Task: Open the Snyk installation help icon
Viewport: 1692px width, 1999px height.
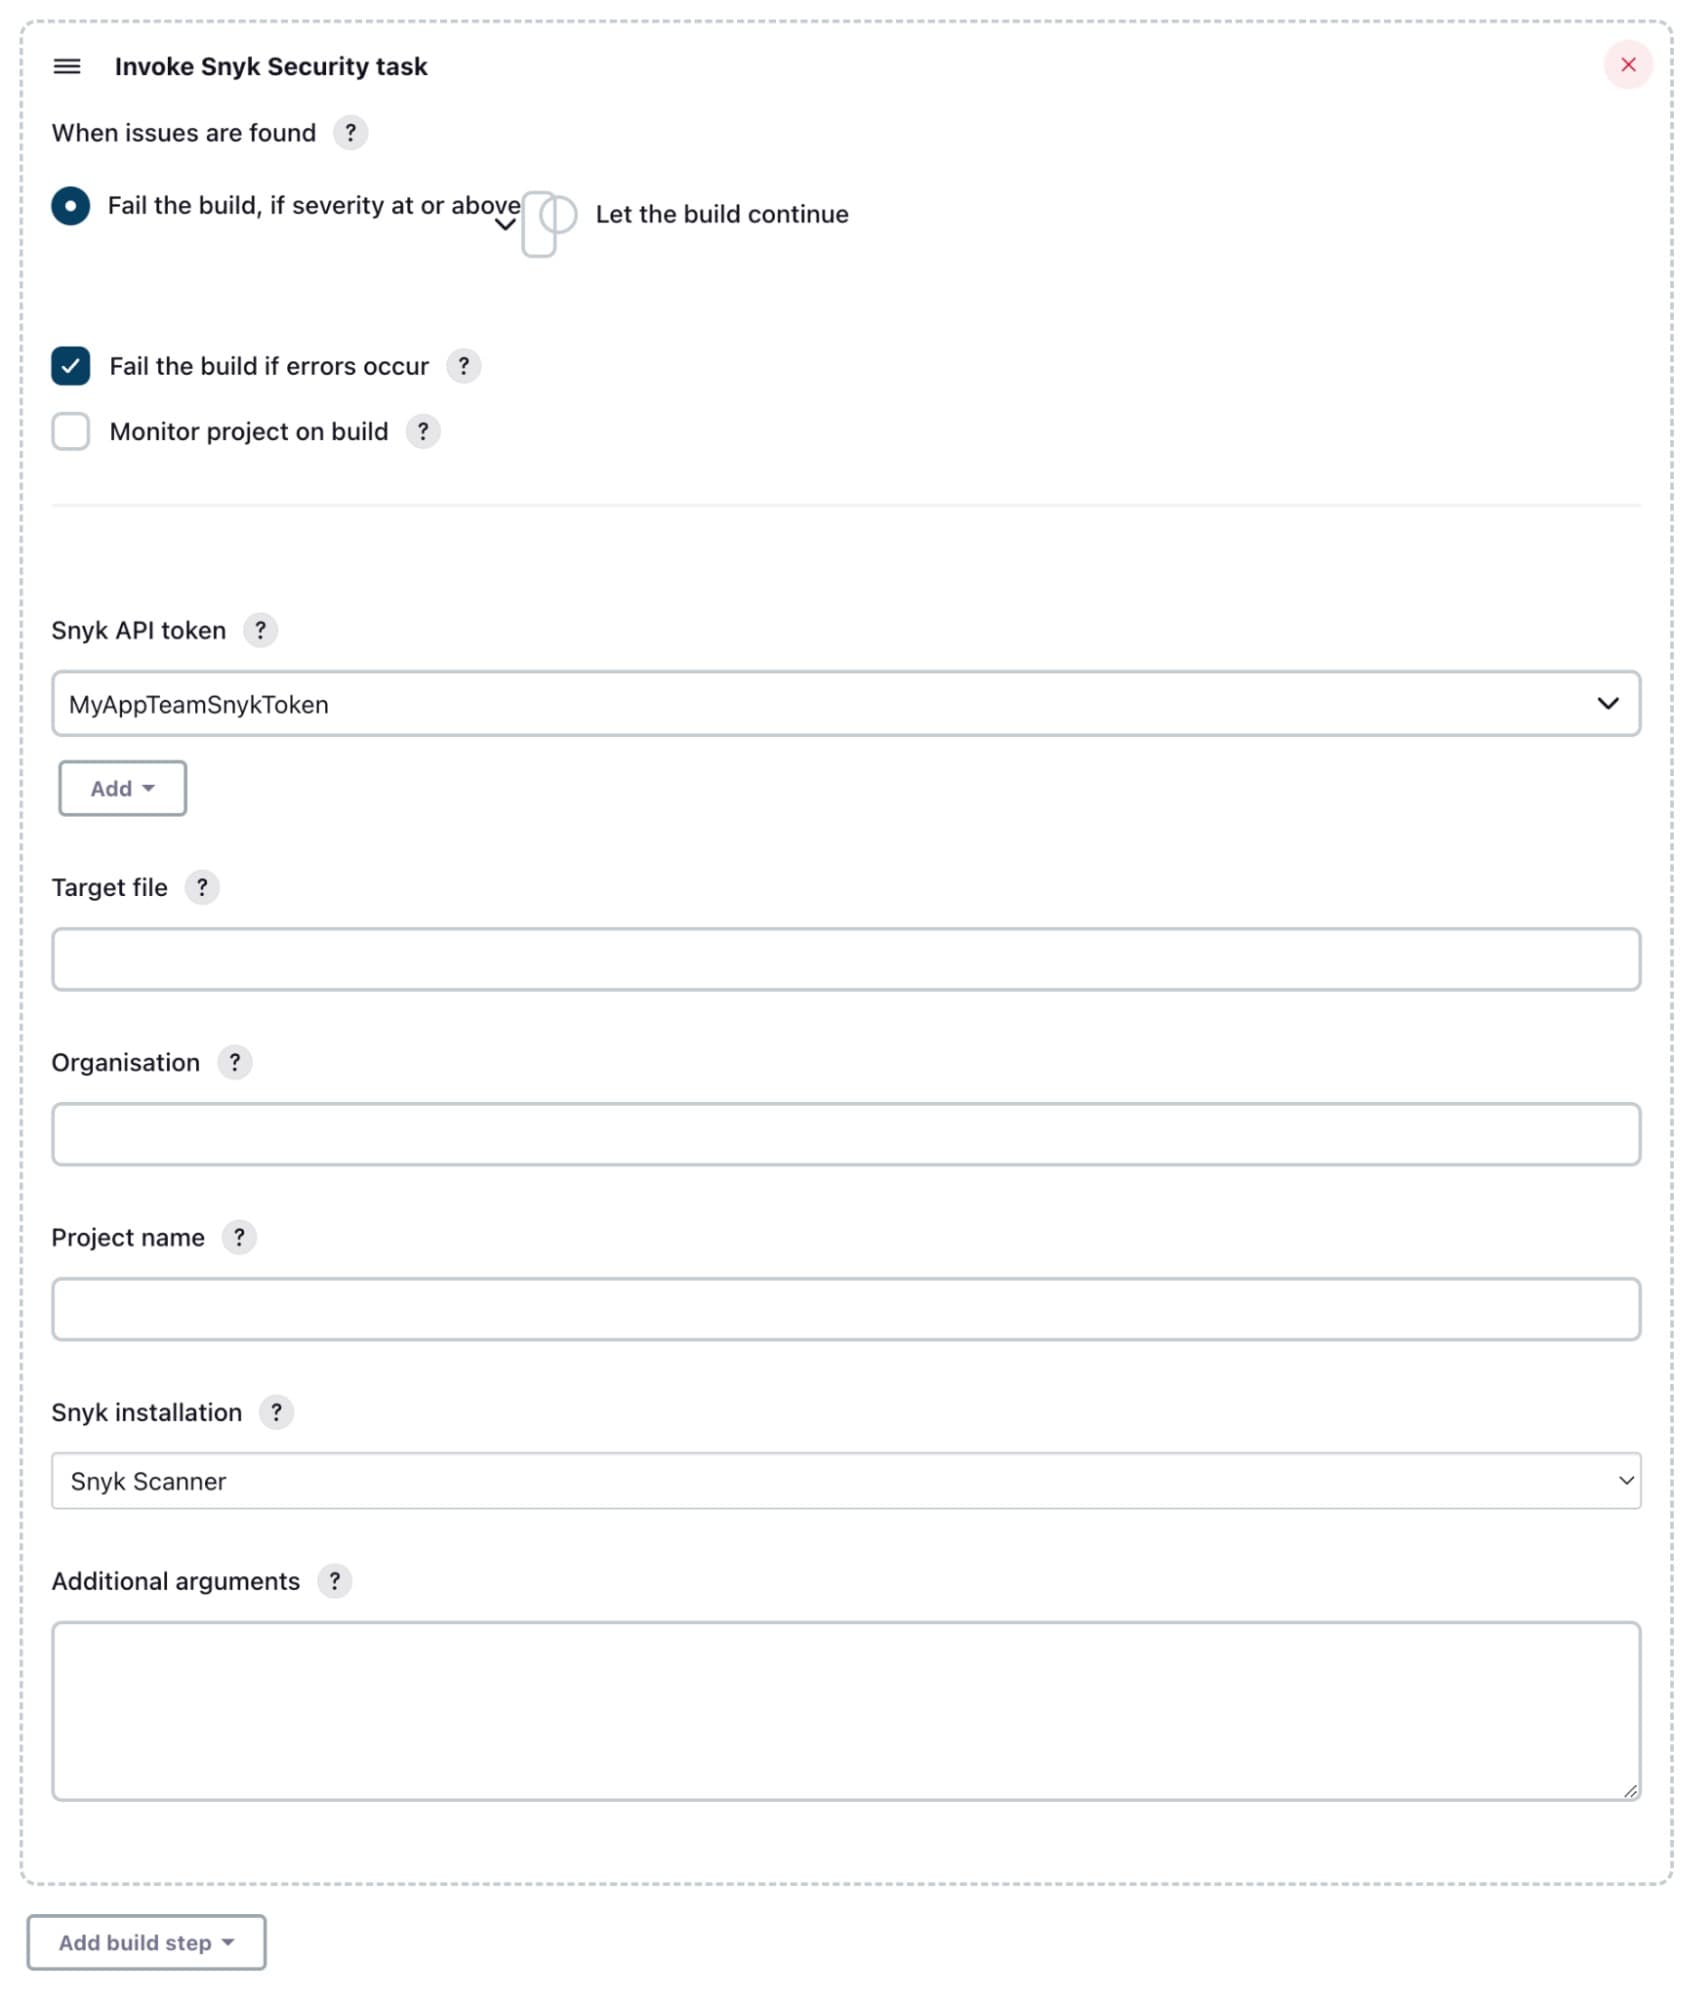Action: pyautogui.click(x=277, y=1412)
